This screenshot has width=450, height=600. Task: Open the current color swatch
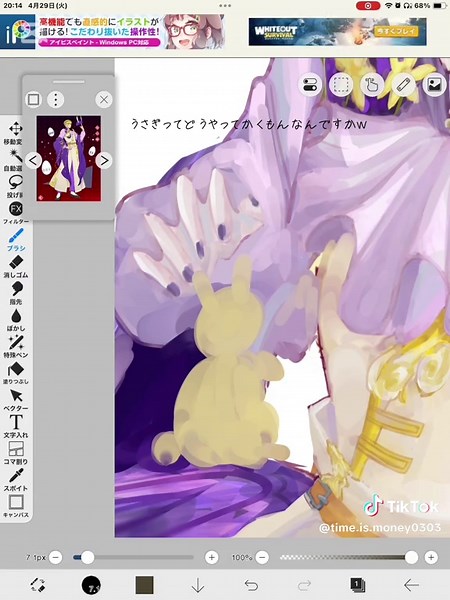(145, 585)
